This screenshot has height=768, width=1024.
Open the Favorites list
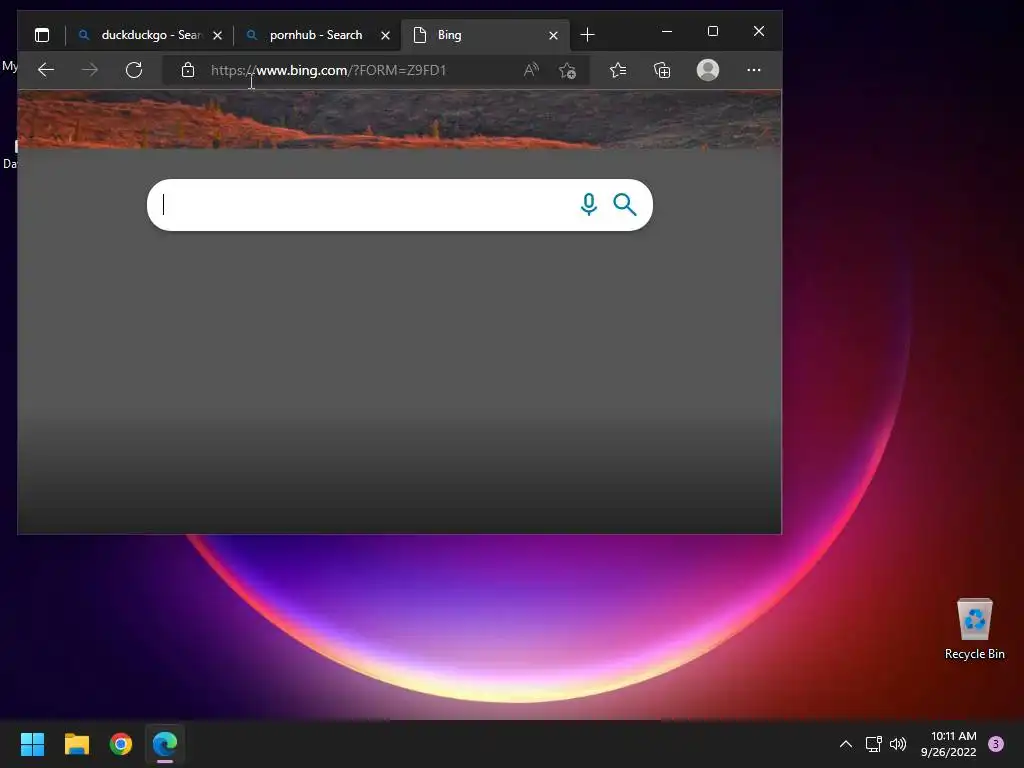pos(618,70)
